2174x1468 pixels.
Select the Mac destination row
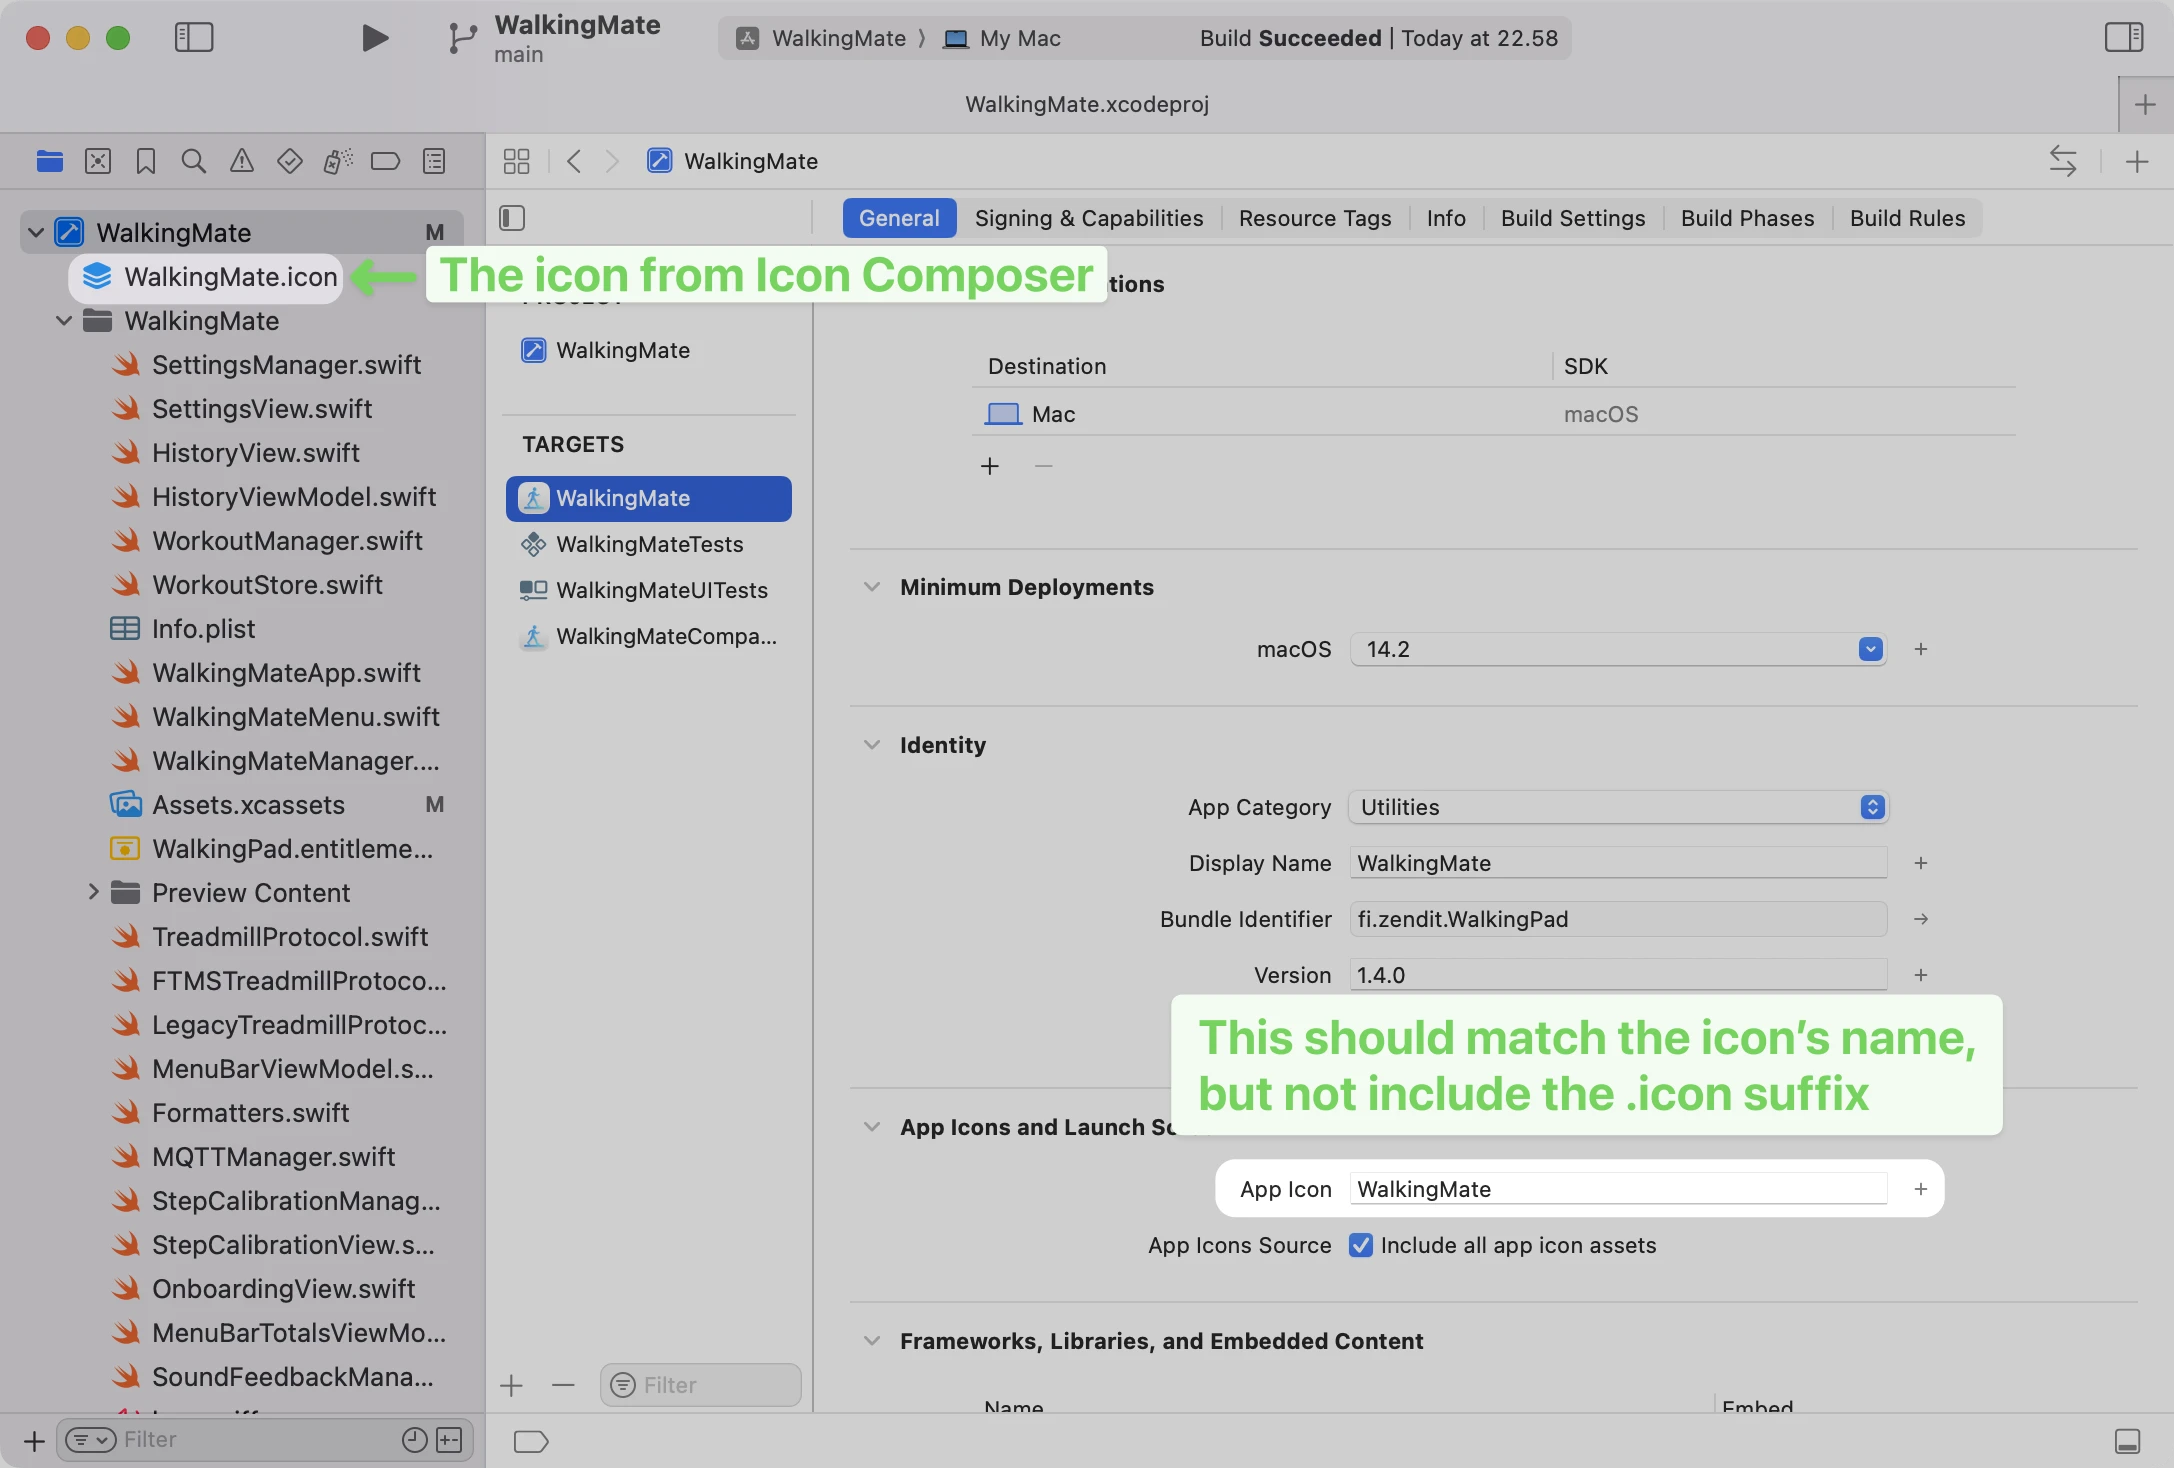(1492, 413)
